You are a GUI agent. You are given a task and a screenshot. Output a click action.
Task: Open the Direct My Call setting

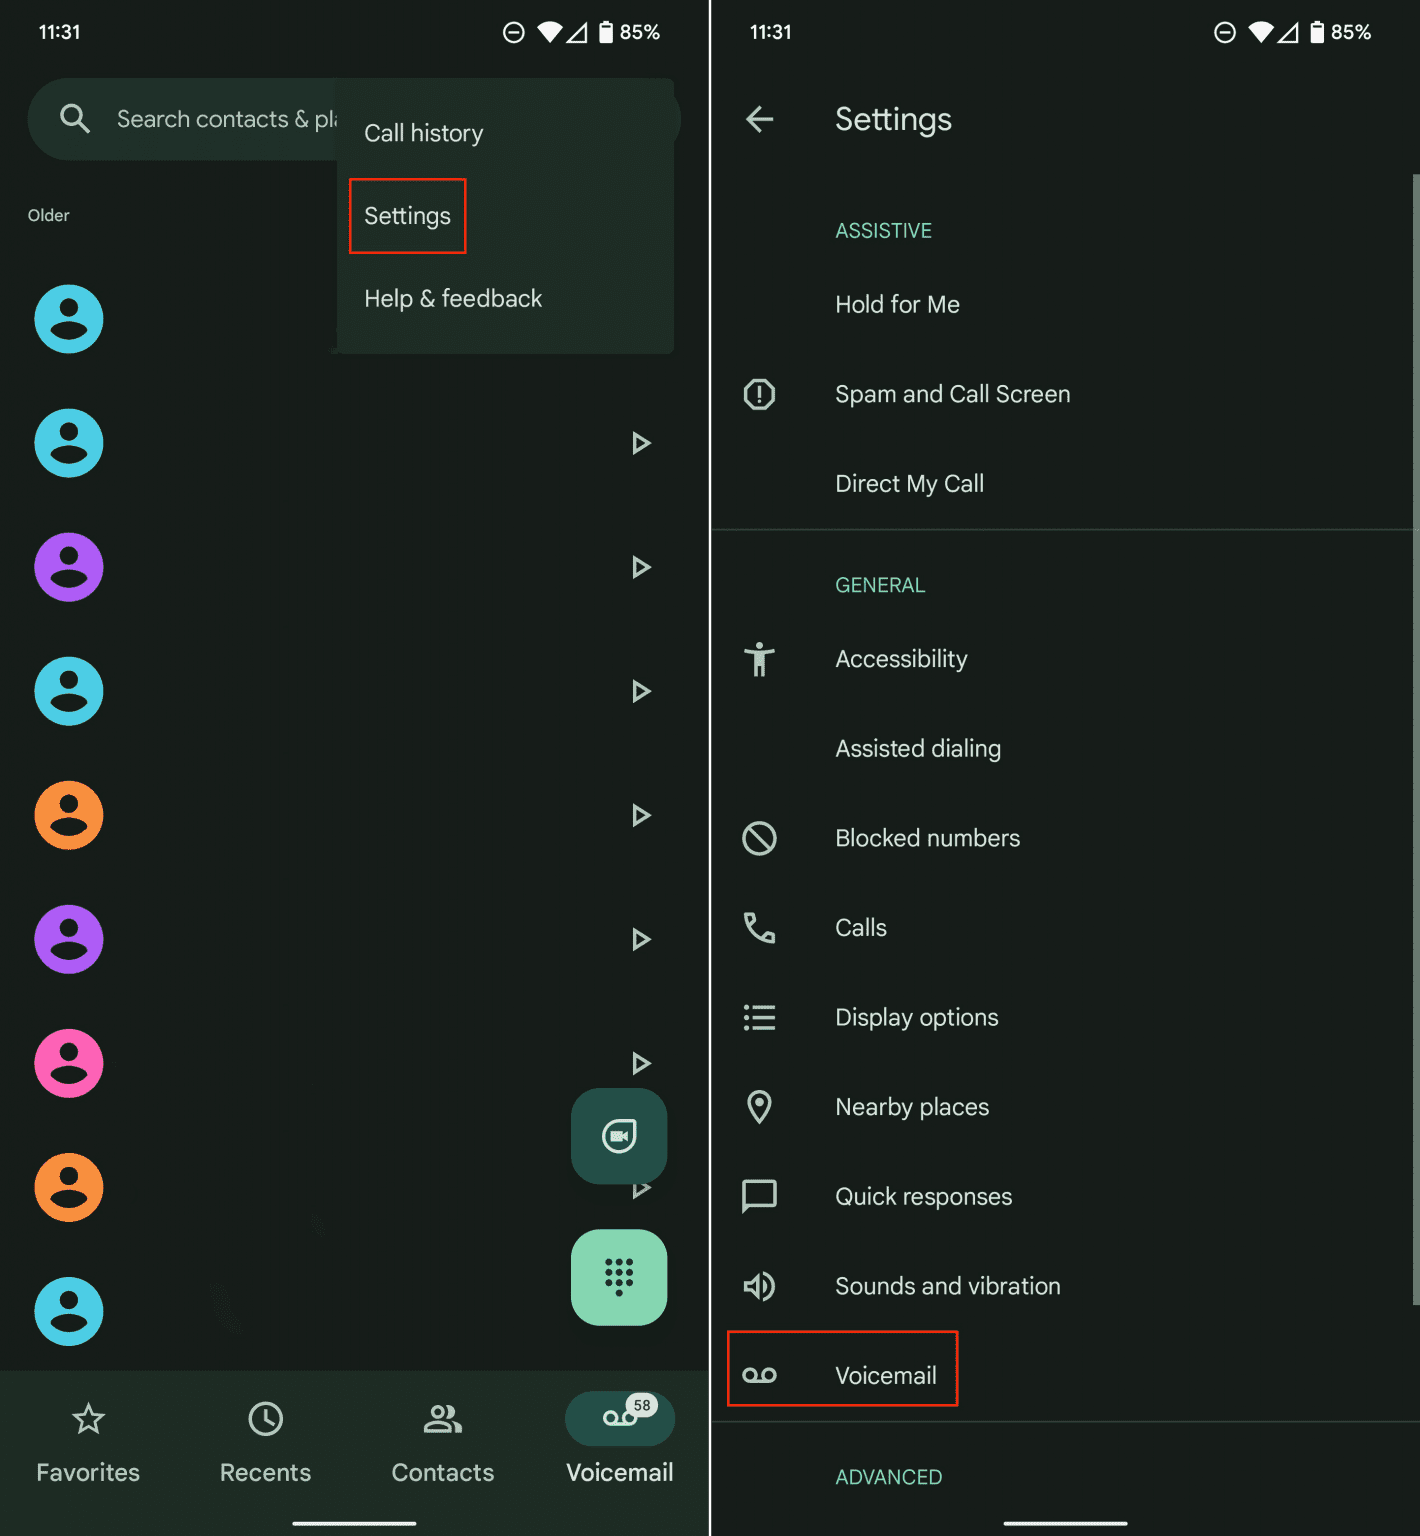click(909, 483)
